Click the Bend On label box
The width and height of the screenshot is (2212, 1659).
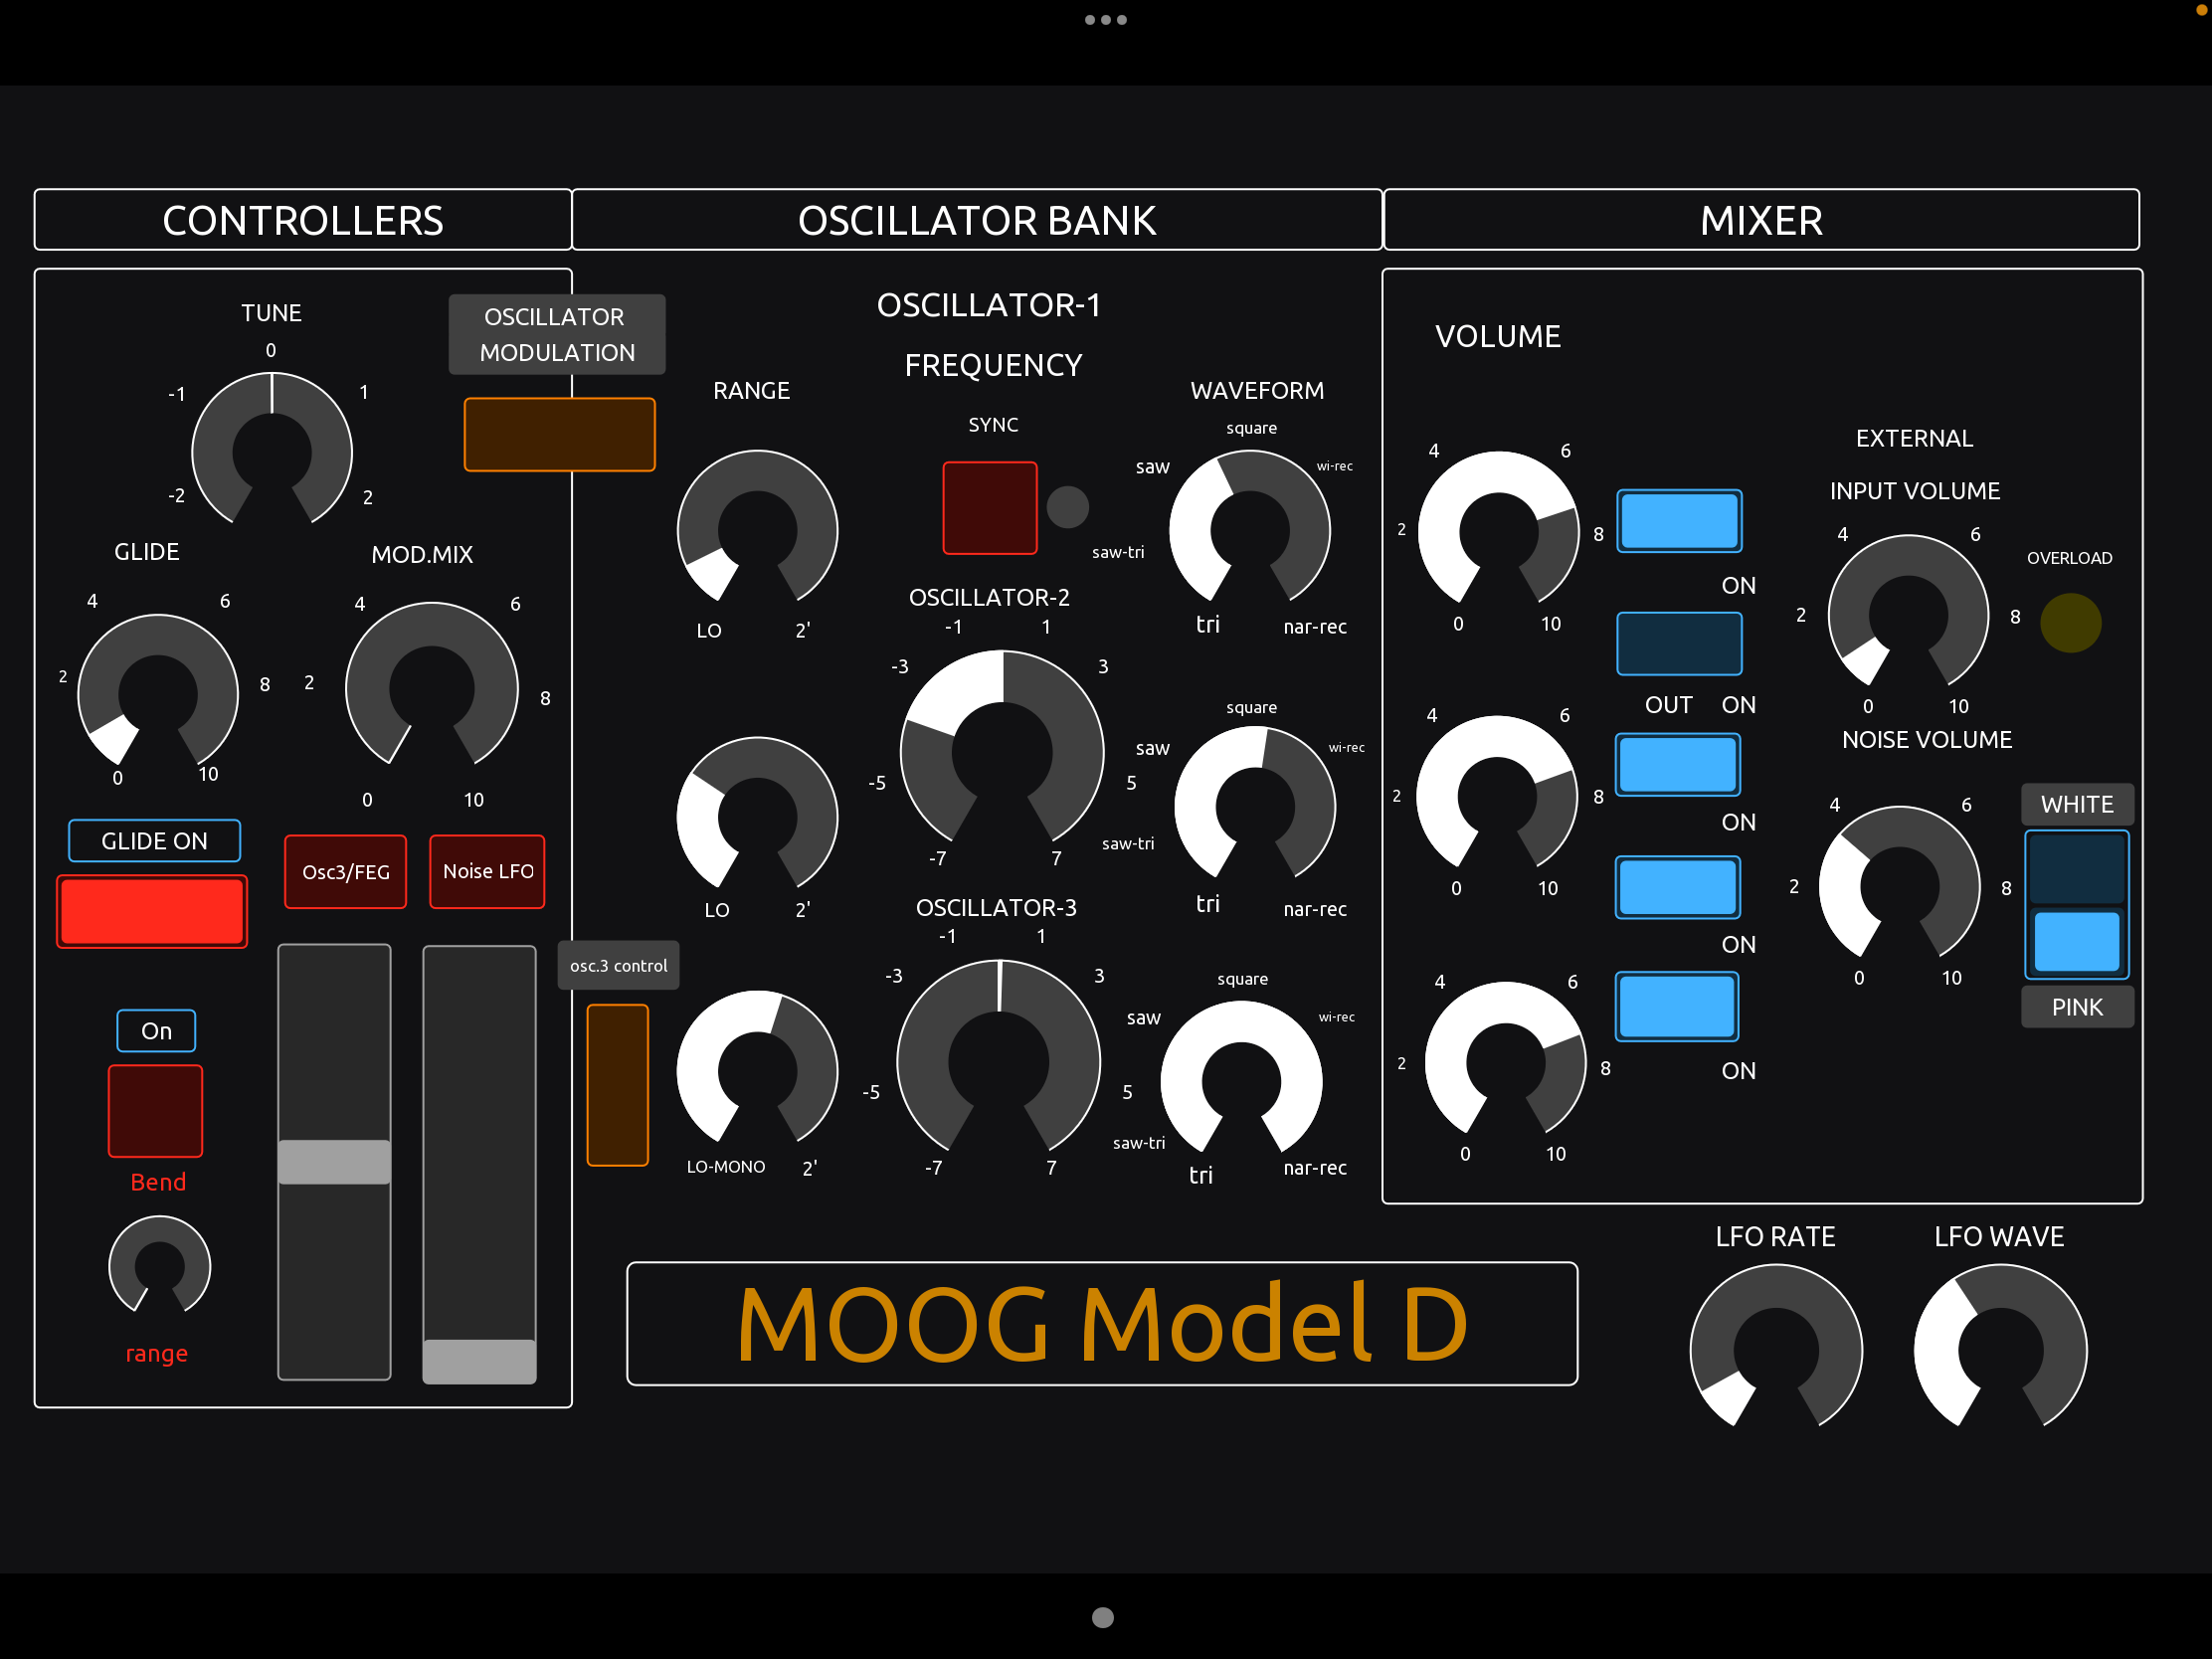tap(156, 1031)
